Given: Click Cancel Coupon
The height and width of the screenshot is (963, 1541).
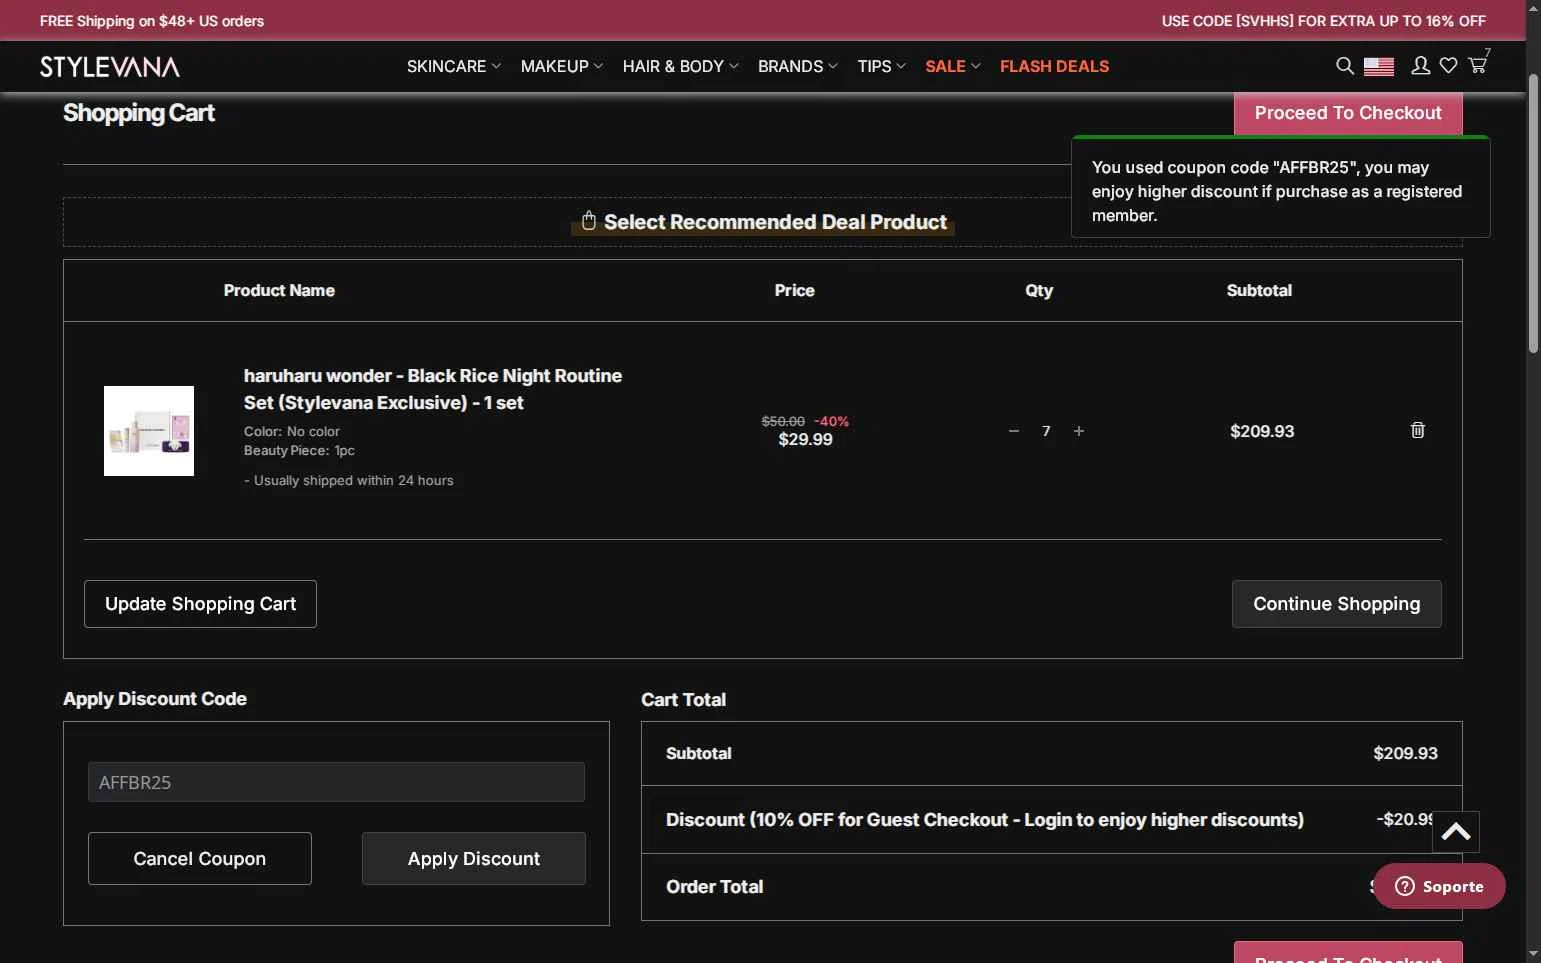Looking at the screenshot, I should pyautogui.click(x=200, y=859).
